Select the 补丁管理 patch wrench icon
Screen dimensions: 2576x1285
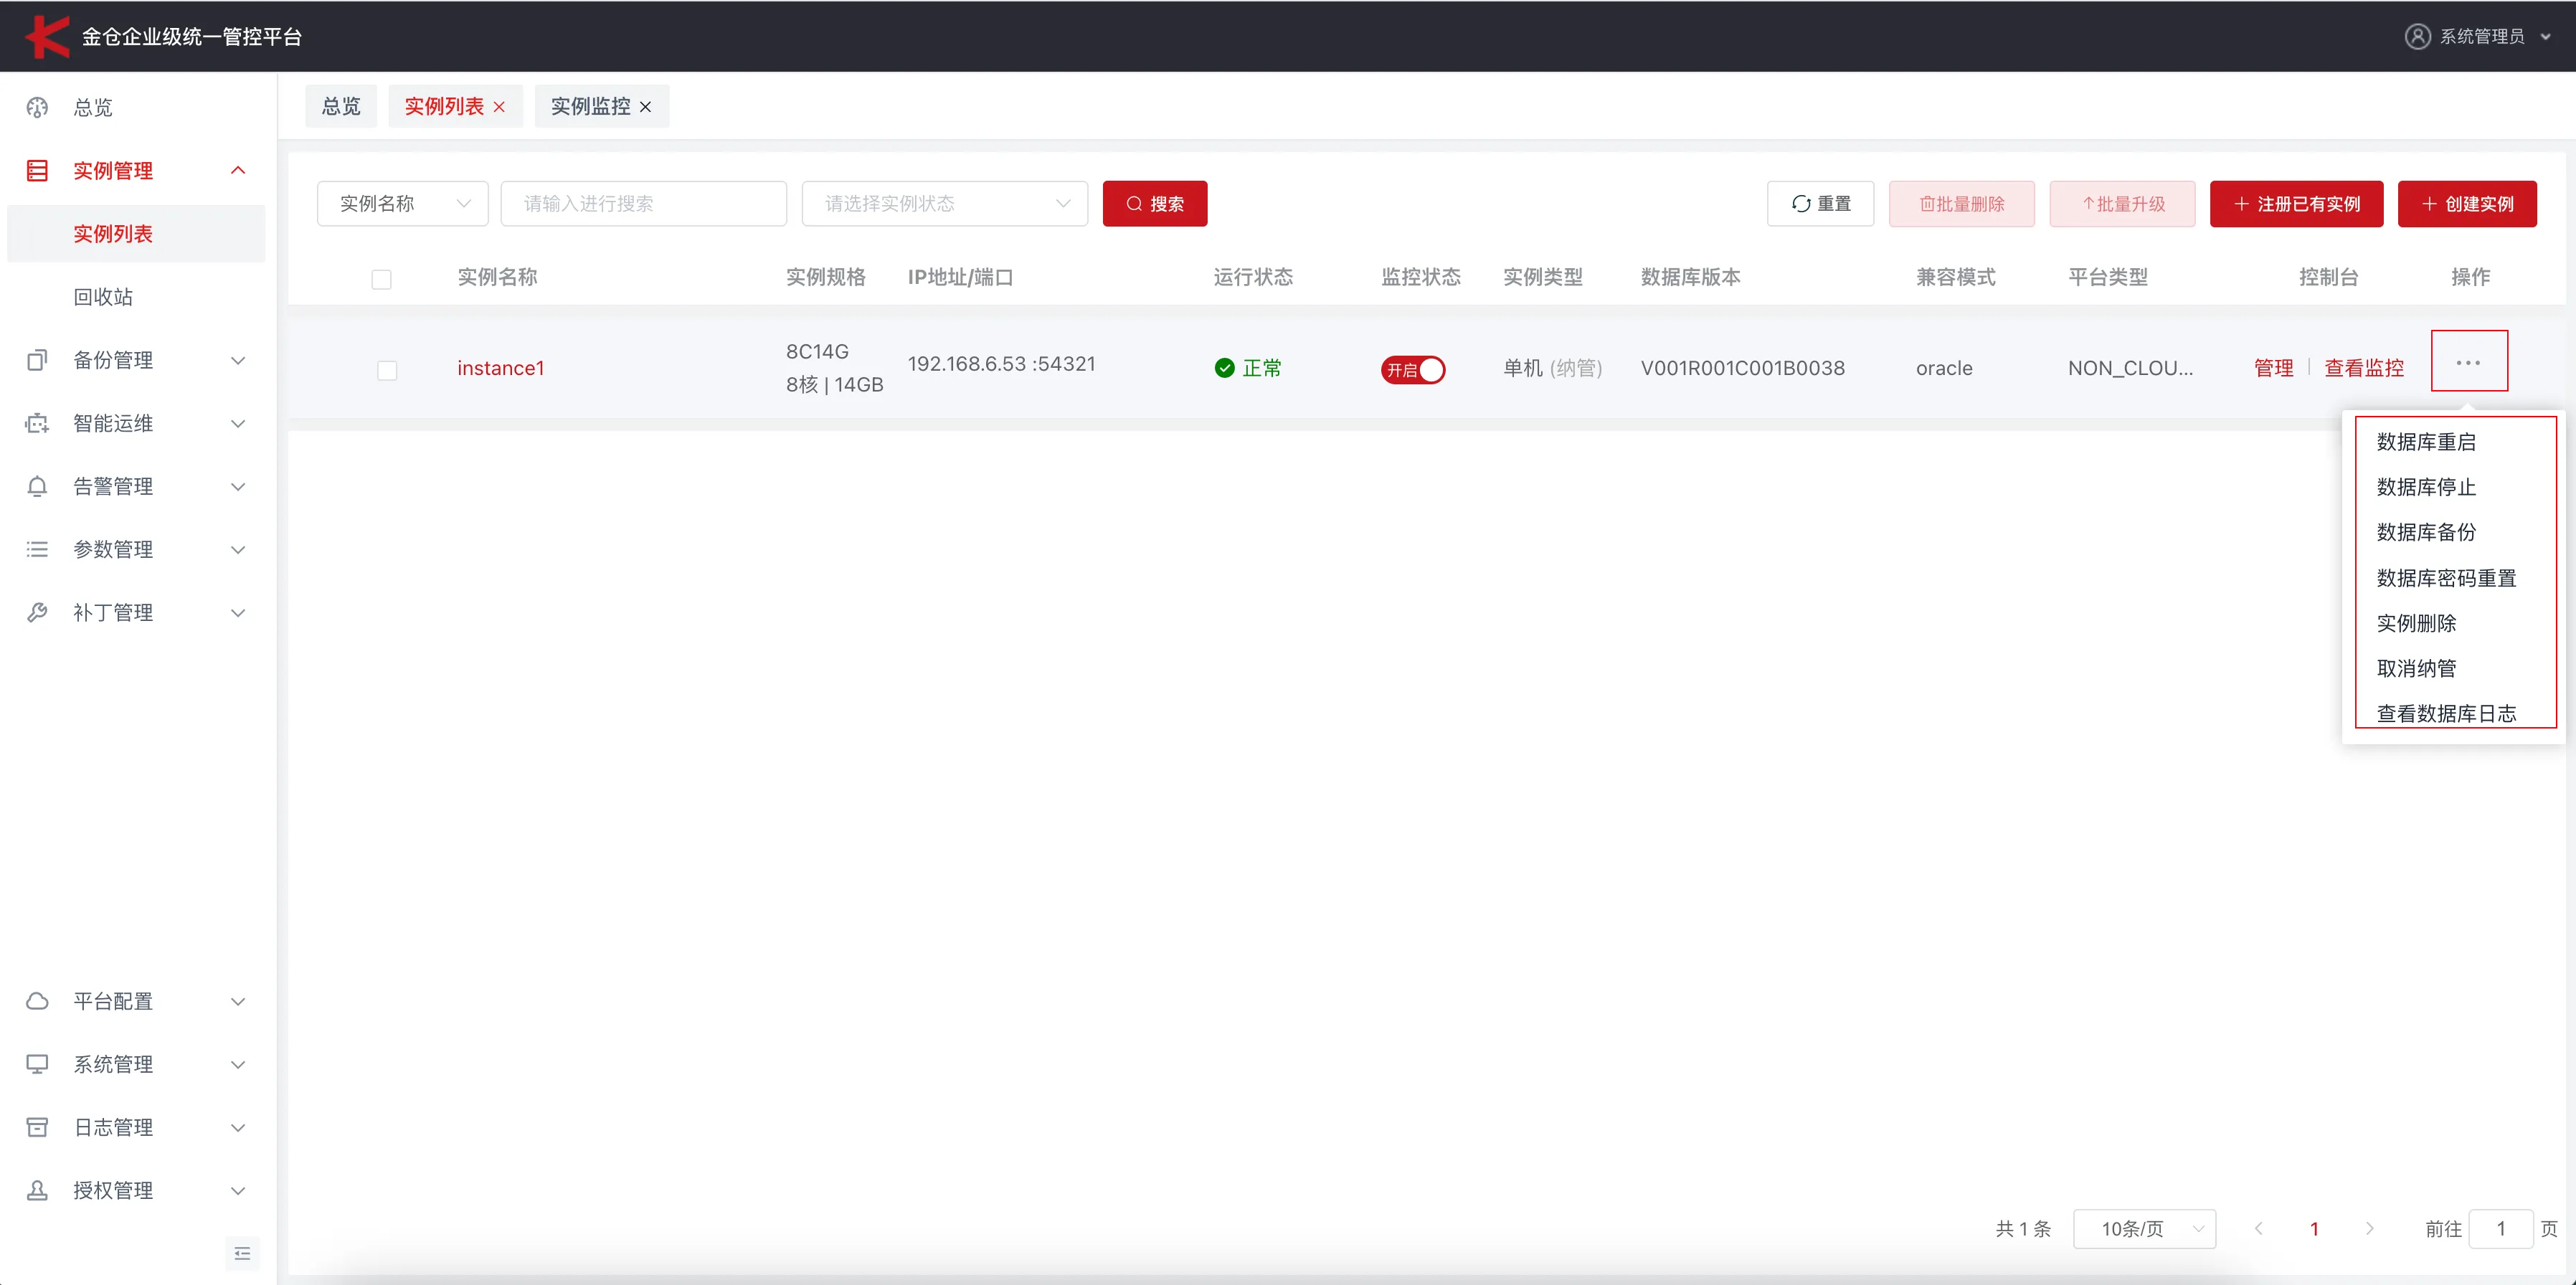(37, 612)
